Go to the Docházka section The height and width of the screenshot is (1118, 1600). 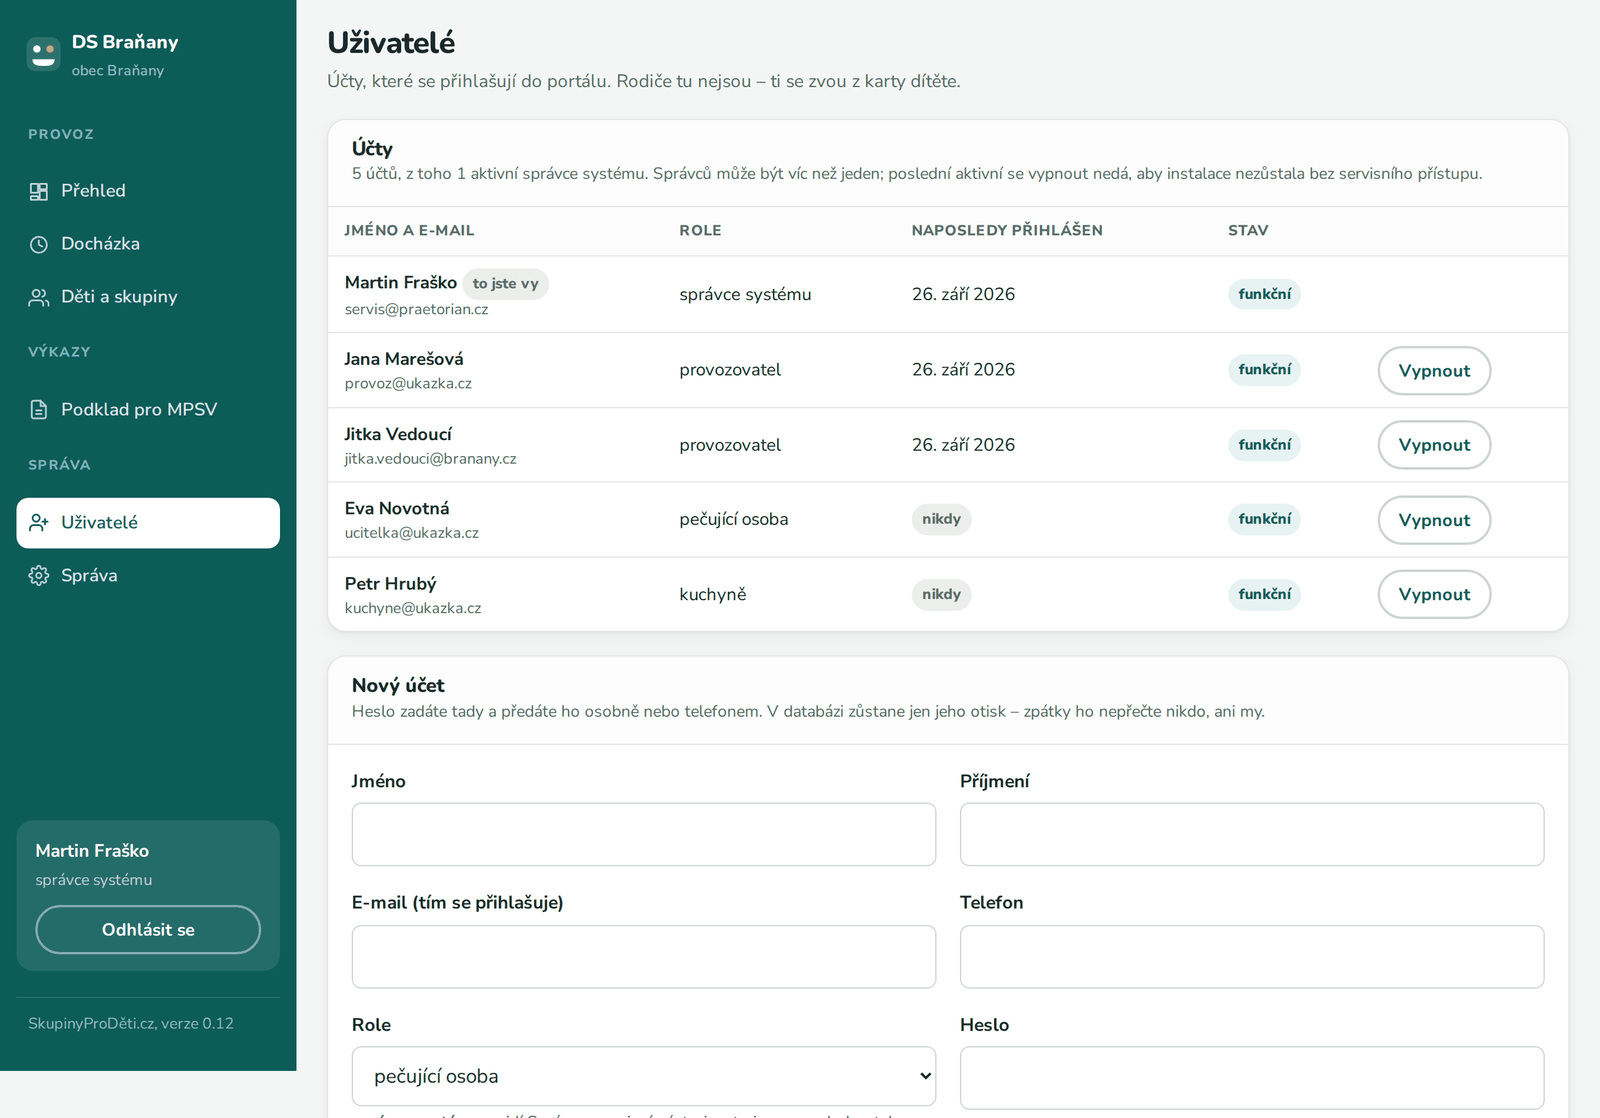[148, 244]
